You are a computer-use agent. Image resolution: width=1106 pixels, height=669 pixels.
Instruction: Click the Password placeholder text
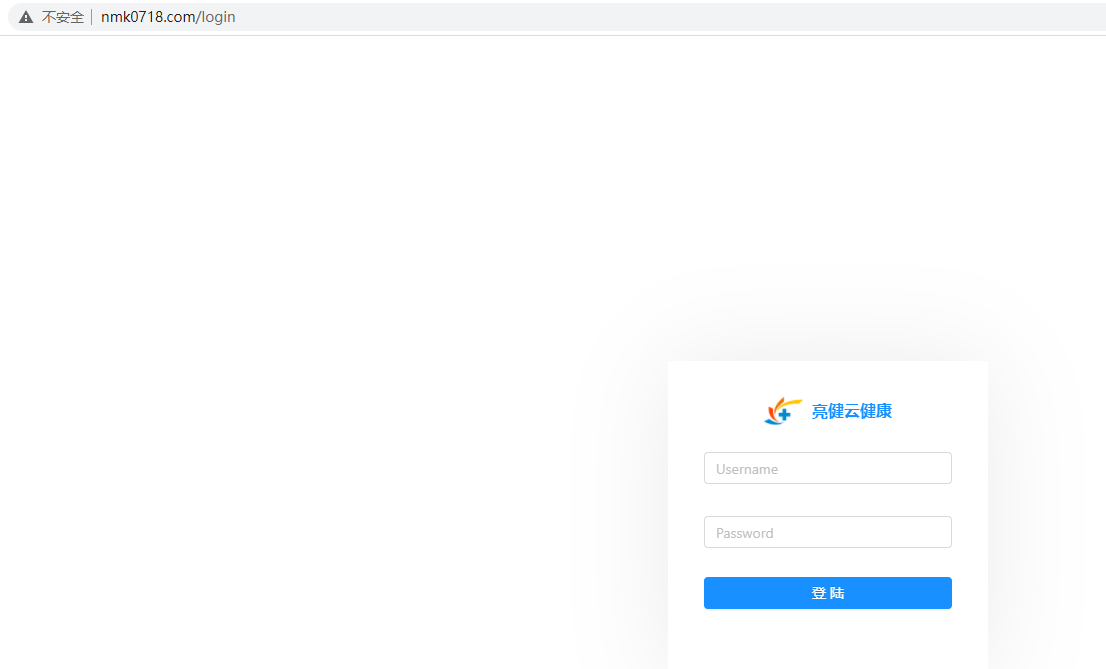pyautogui.click(x=745, y=533)
